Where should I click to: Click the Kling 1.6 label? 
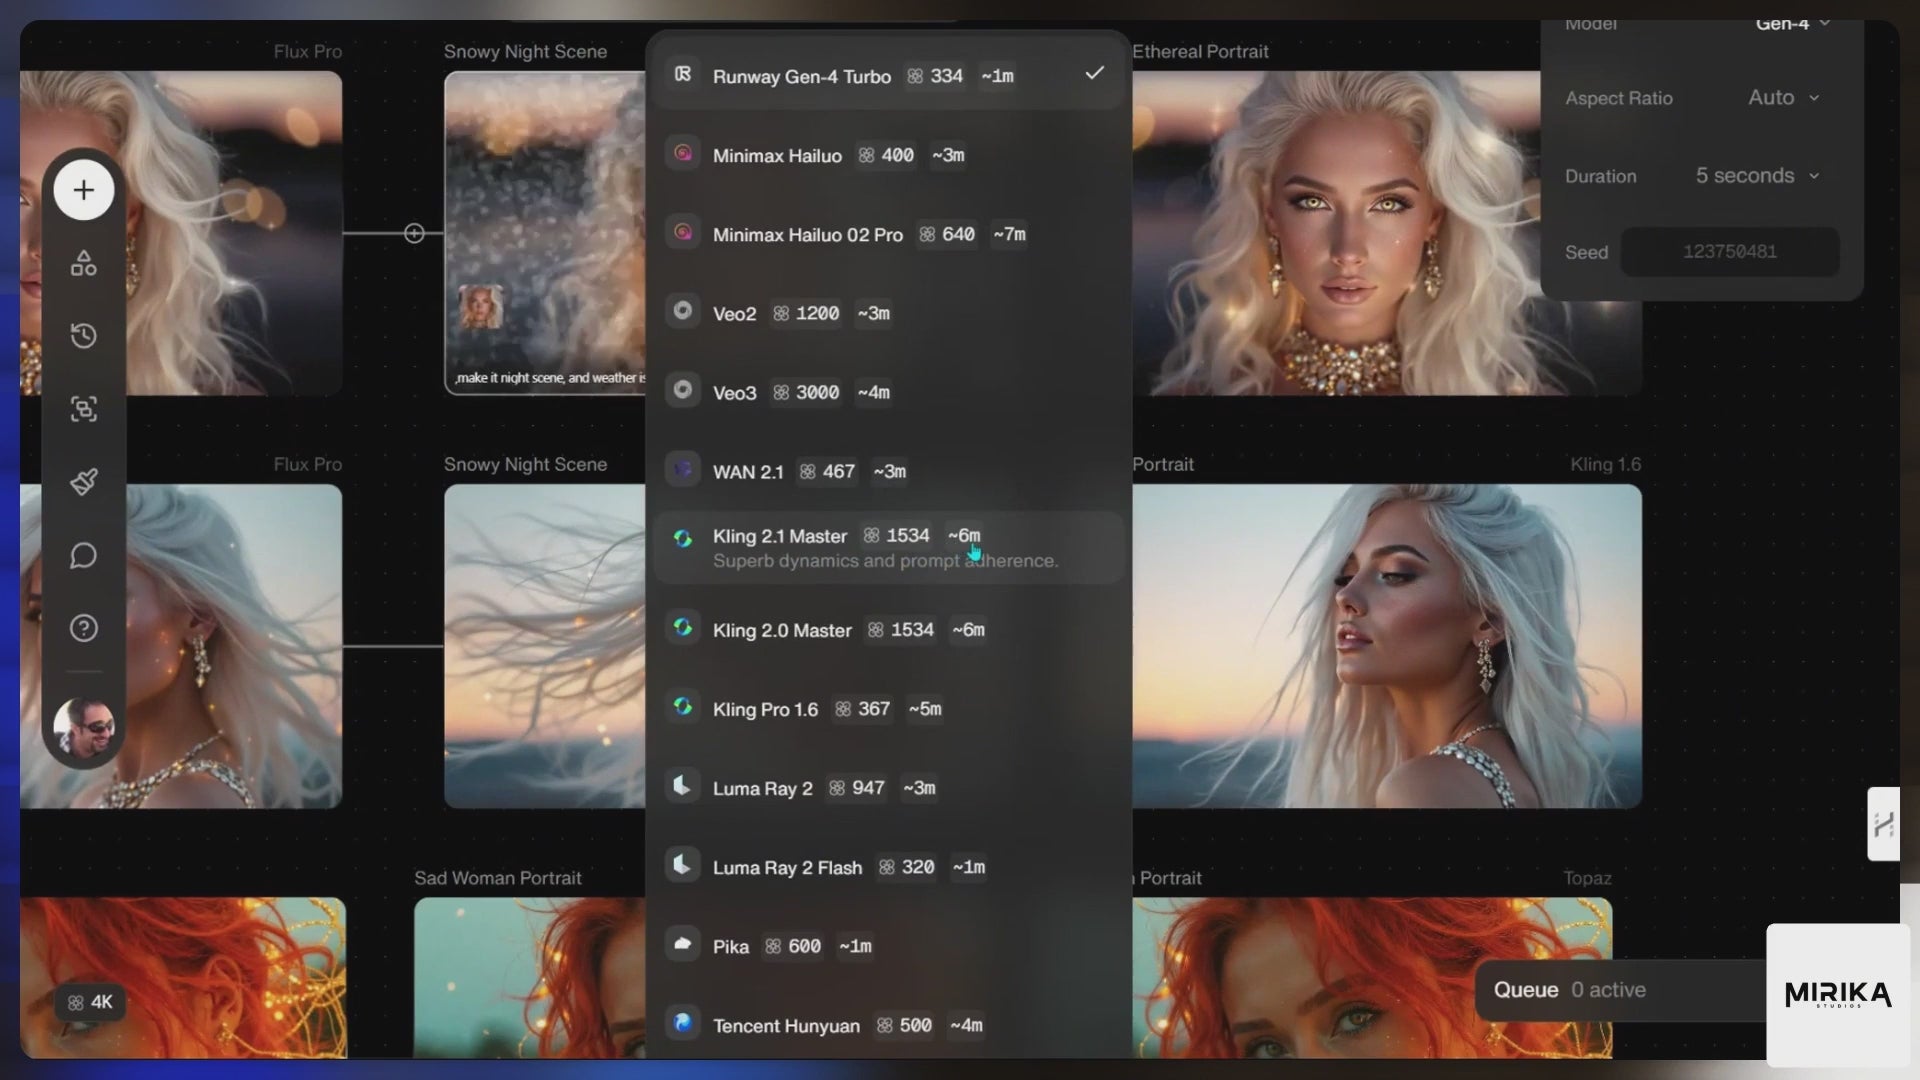(1605, 464)
